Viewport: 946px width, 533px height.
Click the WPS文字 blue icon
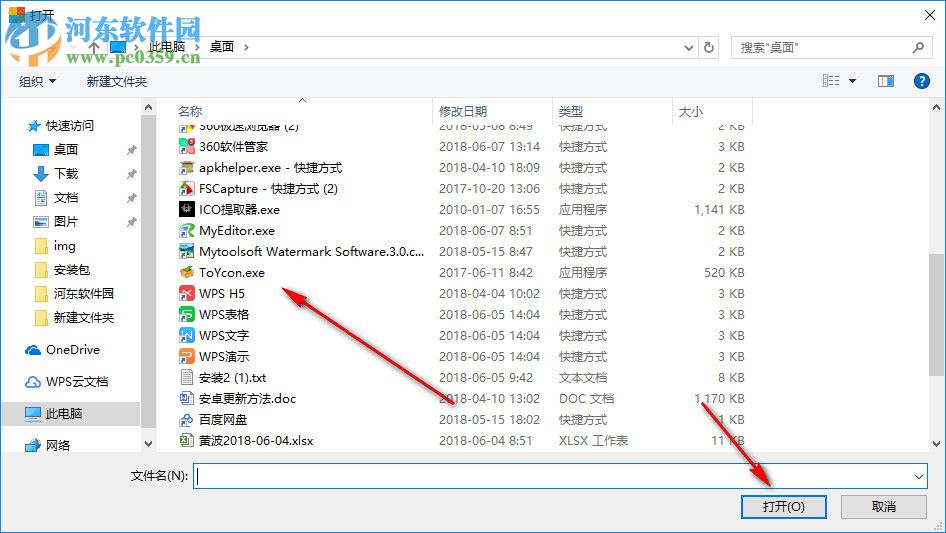(186, 335)
